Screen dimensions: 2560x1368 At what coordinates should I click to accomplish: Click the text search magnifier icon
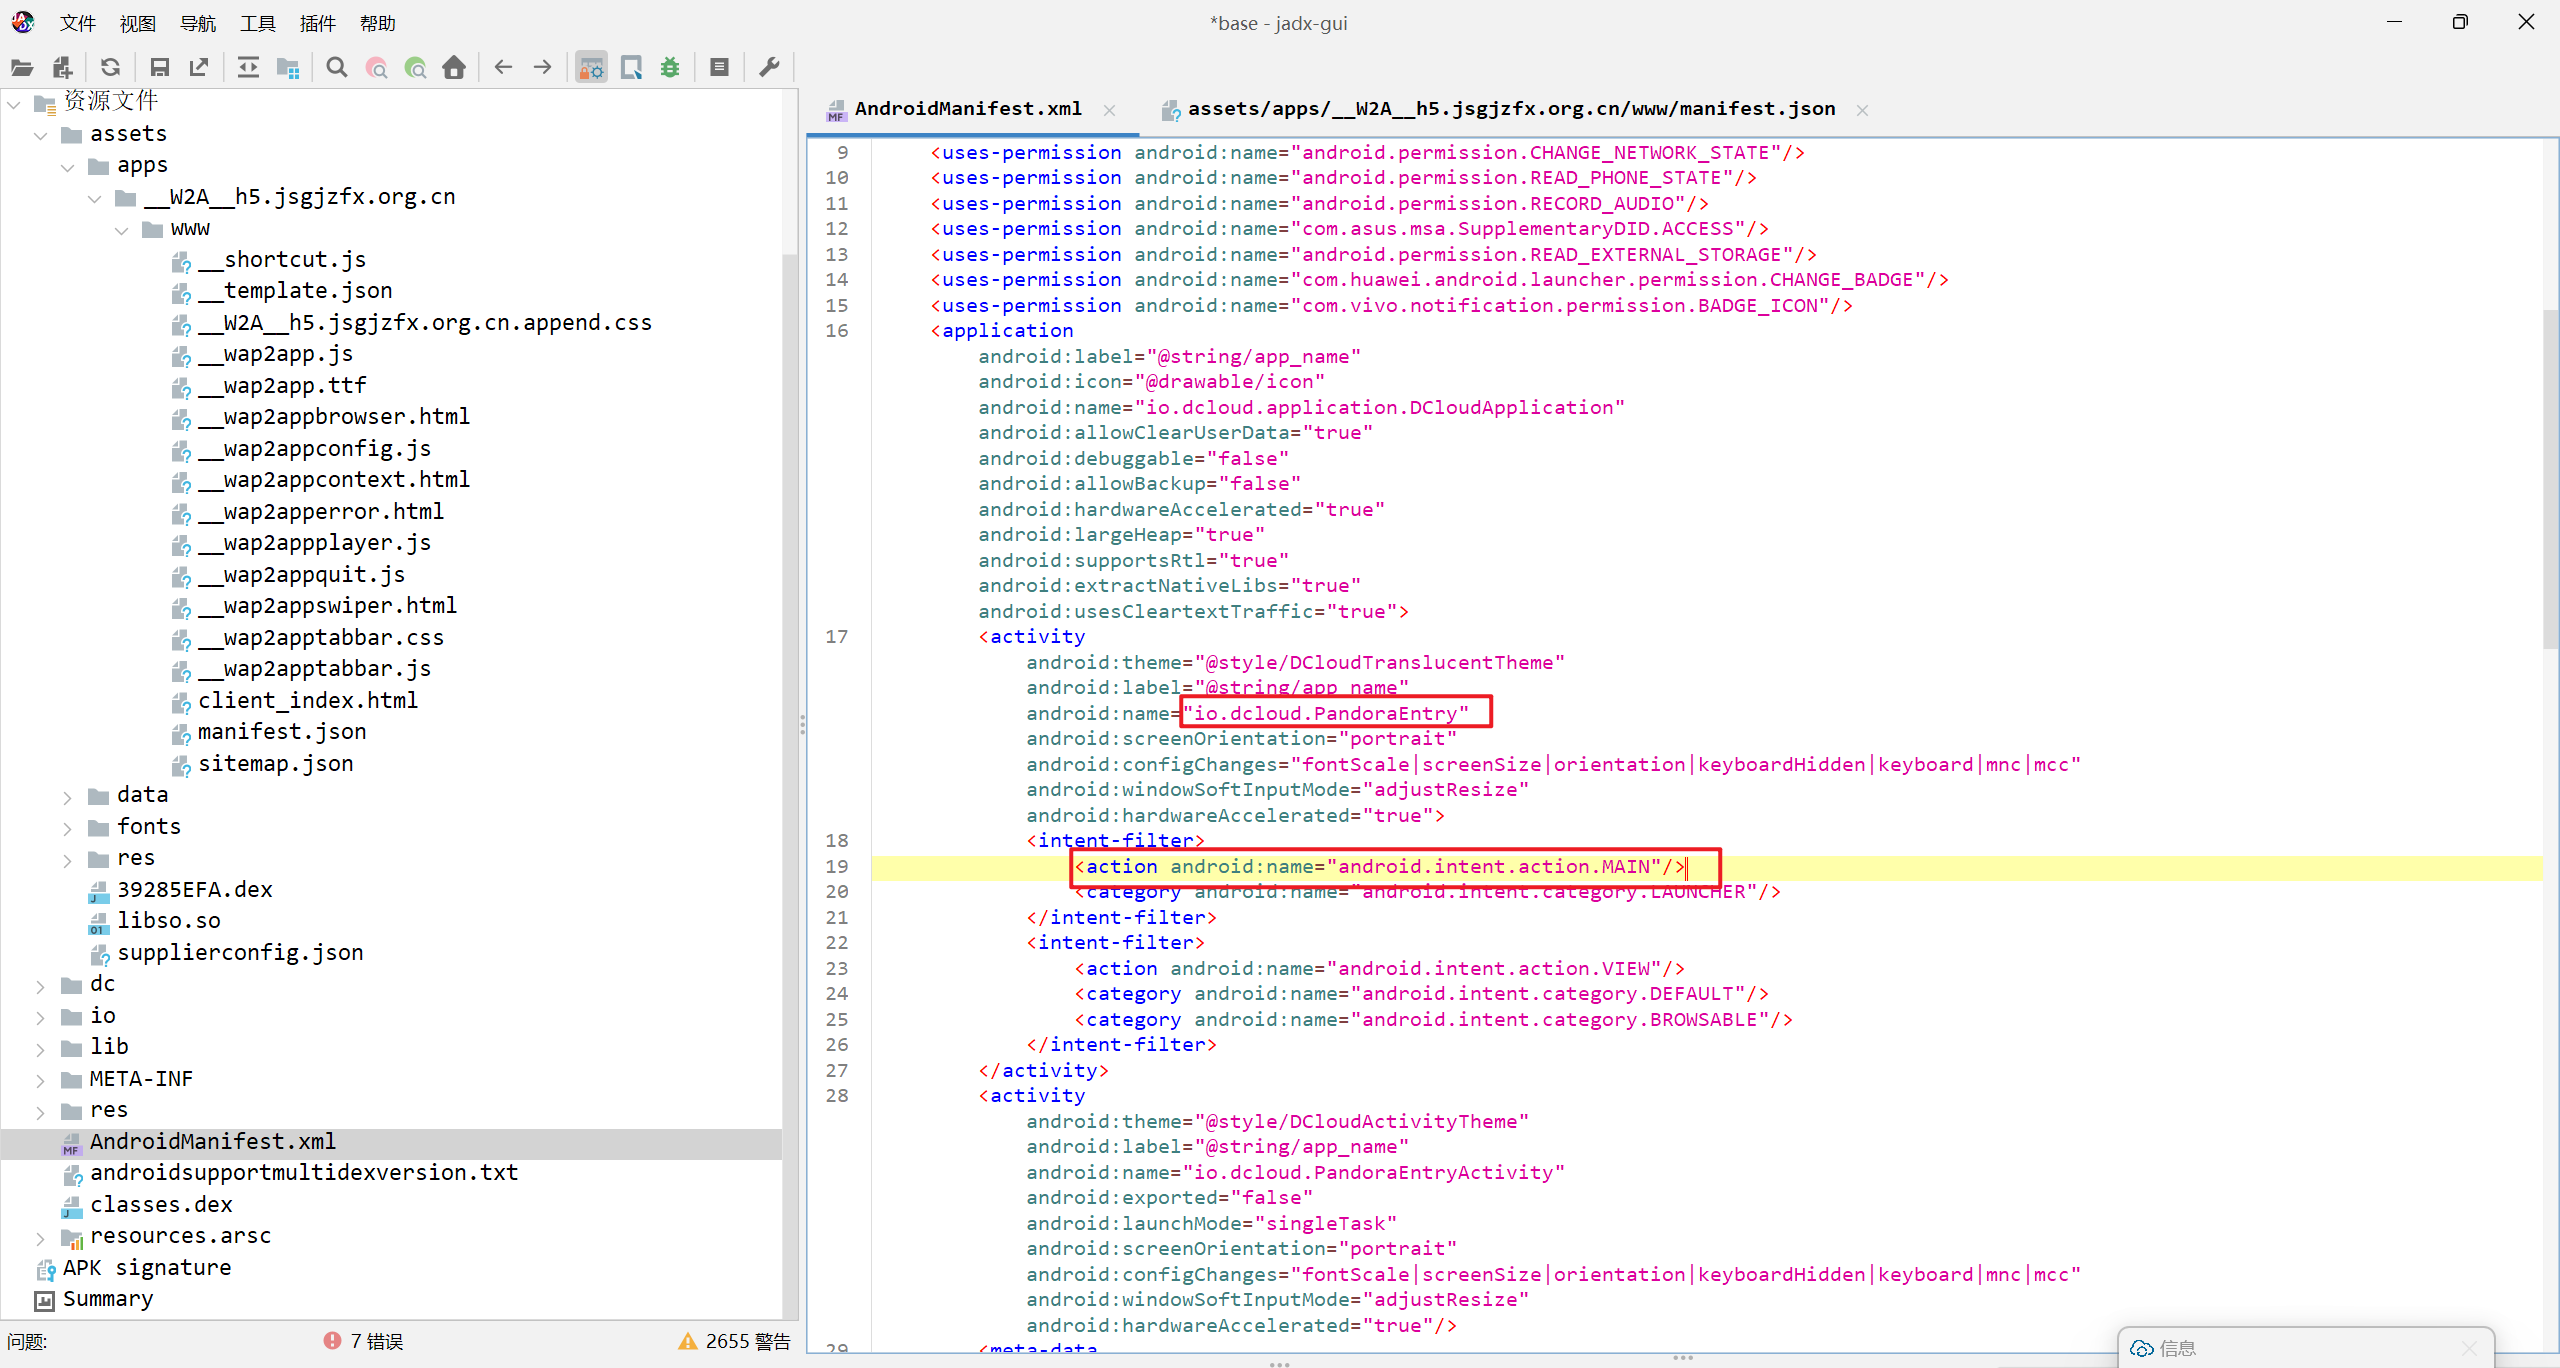pos(337,67)
